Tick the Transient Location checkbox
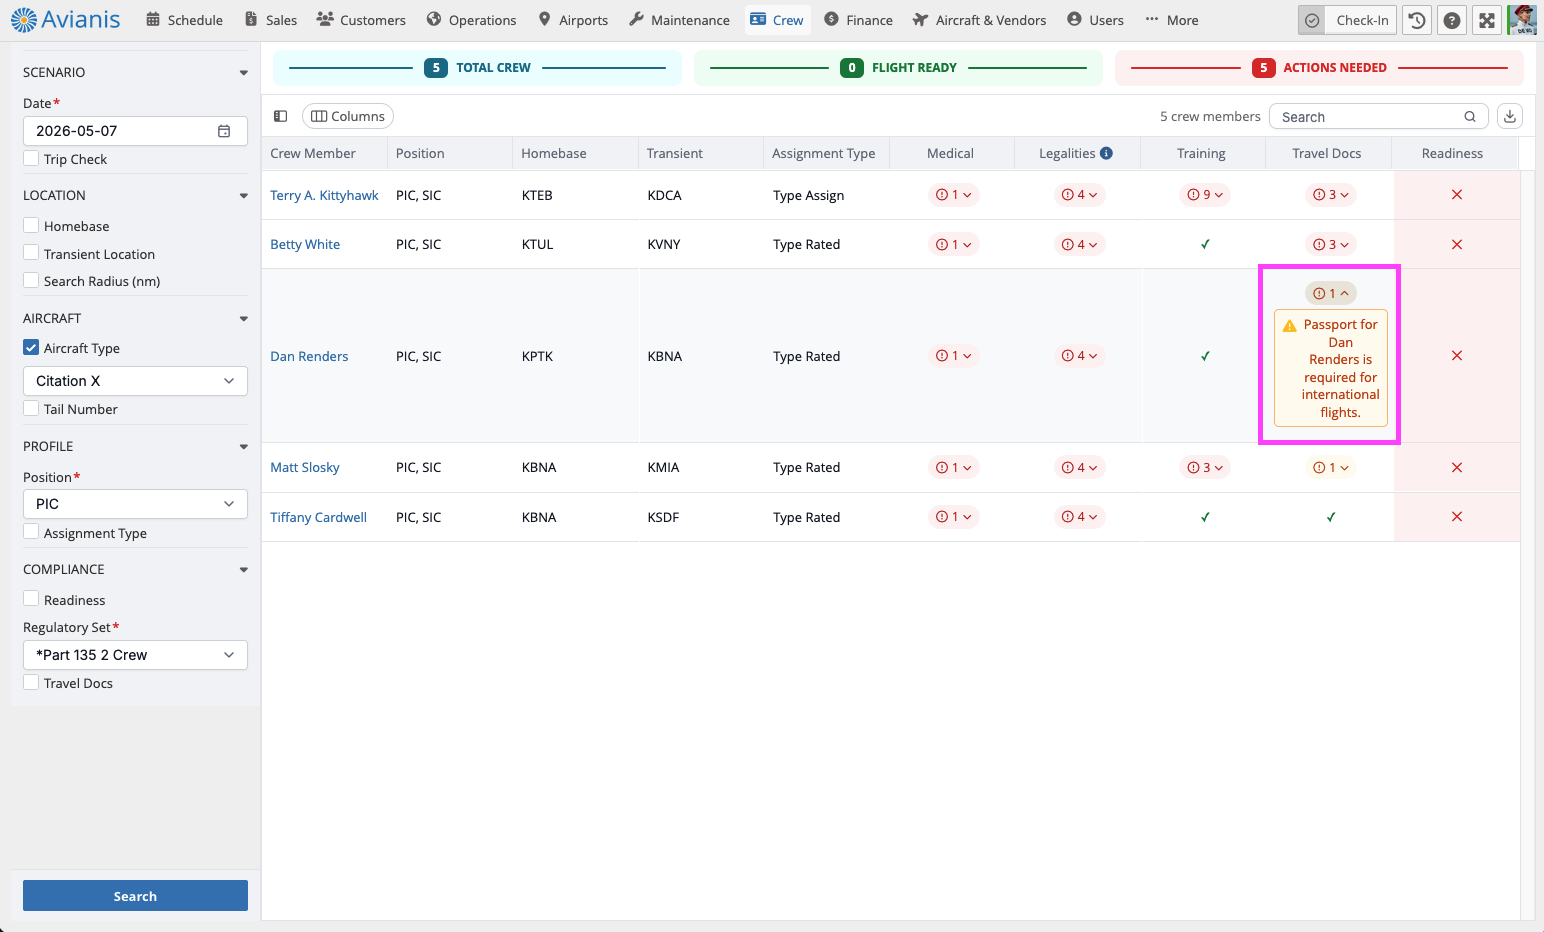The height and width of the screenshot is (932, 1544). pyautogui.click(x=31, y=253)
